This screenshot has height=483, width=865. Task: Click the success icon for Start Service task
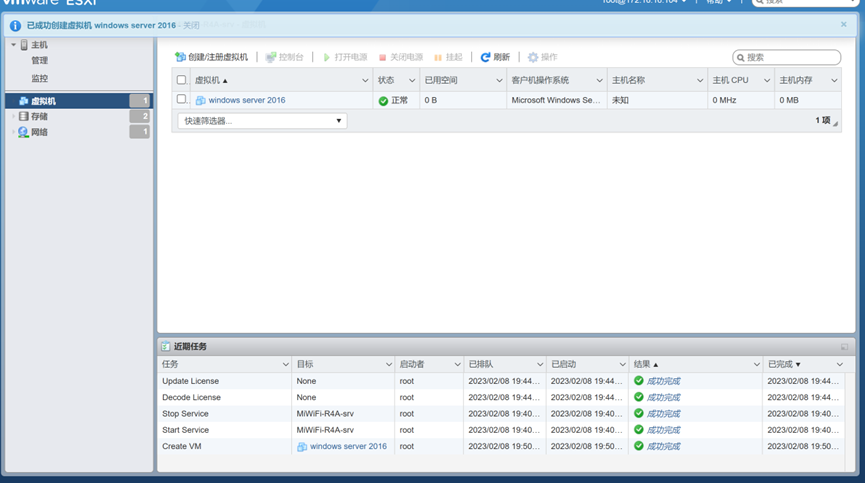click(639, 430)
